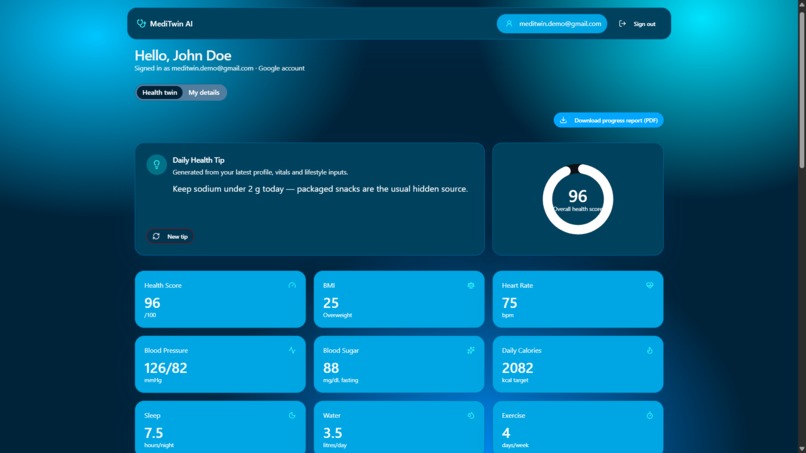Click the days/week label

tap(515, 445)
